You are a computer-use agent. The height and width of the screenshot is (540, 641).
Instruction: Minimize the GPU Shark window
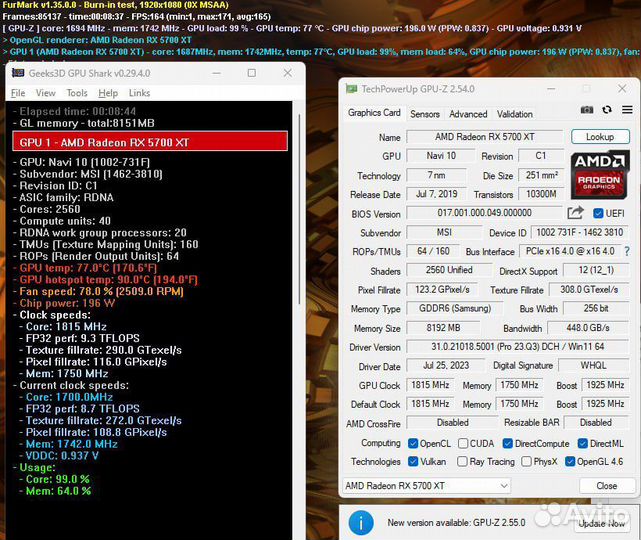coord(217,73)
